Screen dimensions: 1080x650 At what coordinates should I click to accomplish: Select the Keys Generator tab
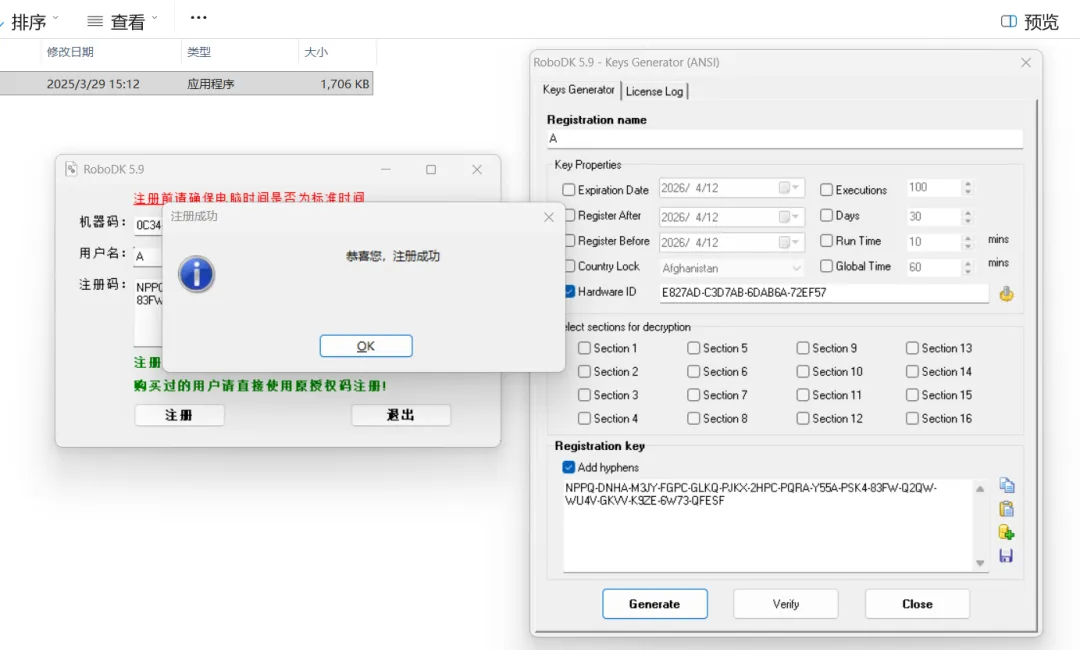(579, 90)
